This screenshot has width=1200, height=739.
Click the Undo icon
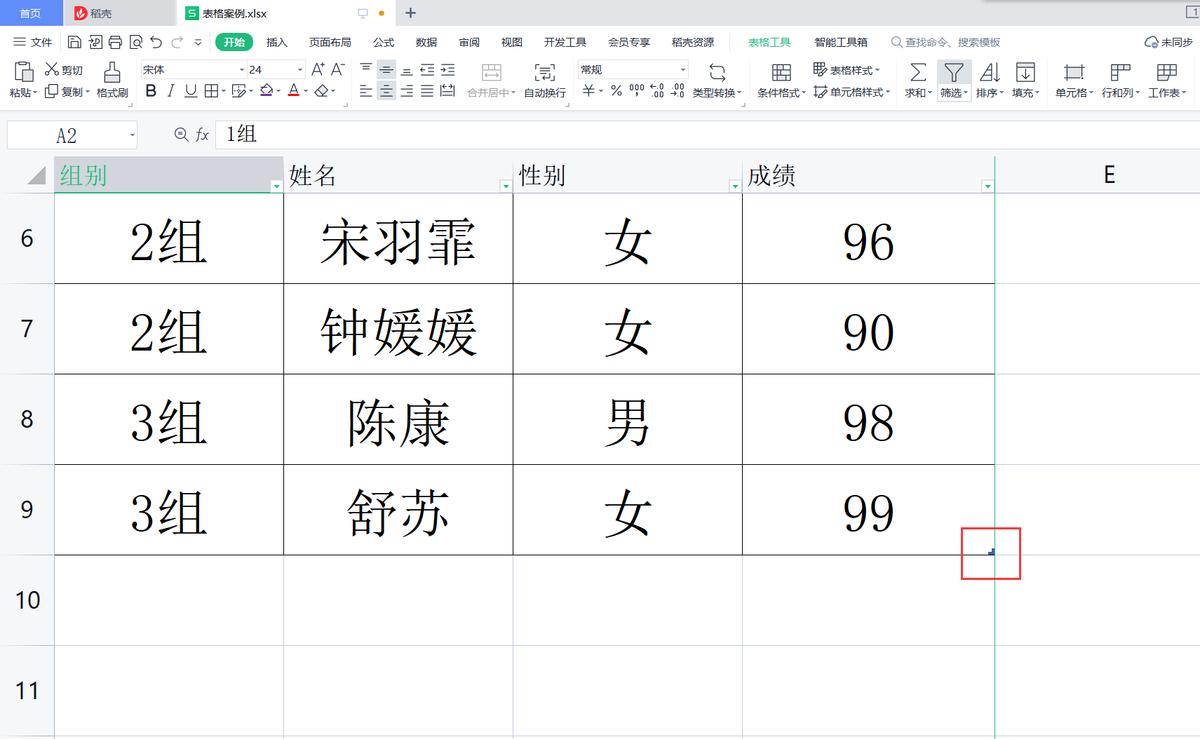coord(156,41)
